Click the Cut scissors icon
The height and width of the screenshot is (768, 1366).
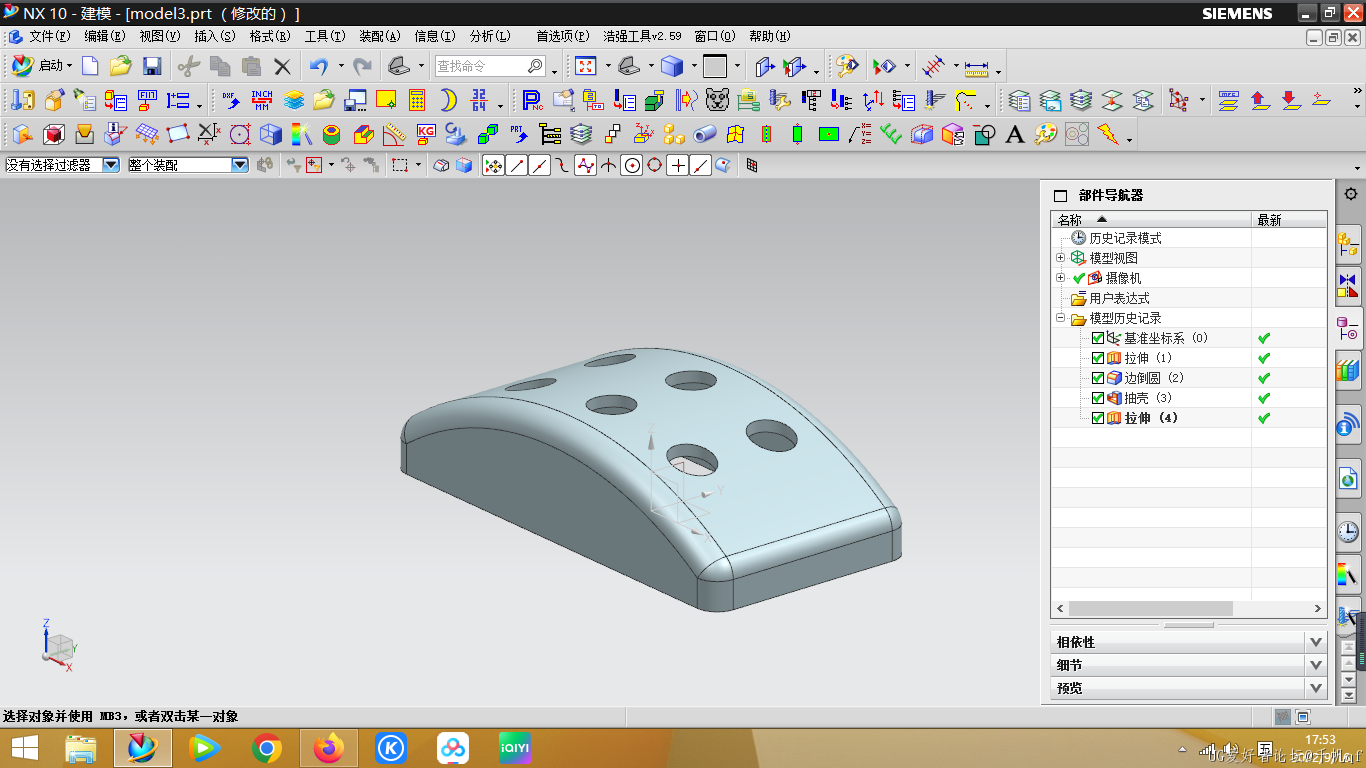click(x=188, y=66)
